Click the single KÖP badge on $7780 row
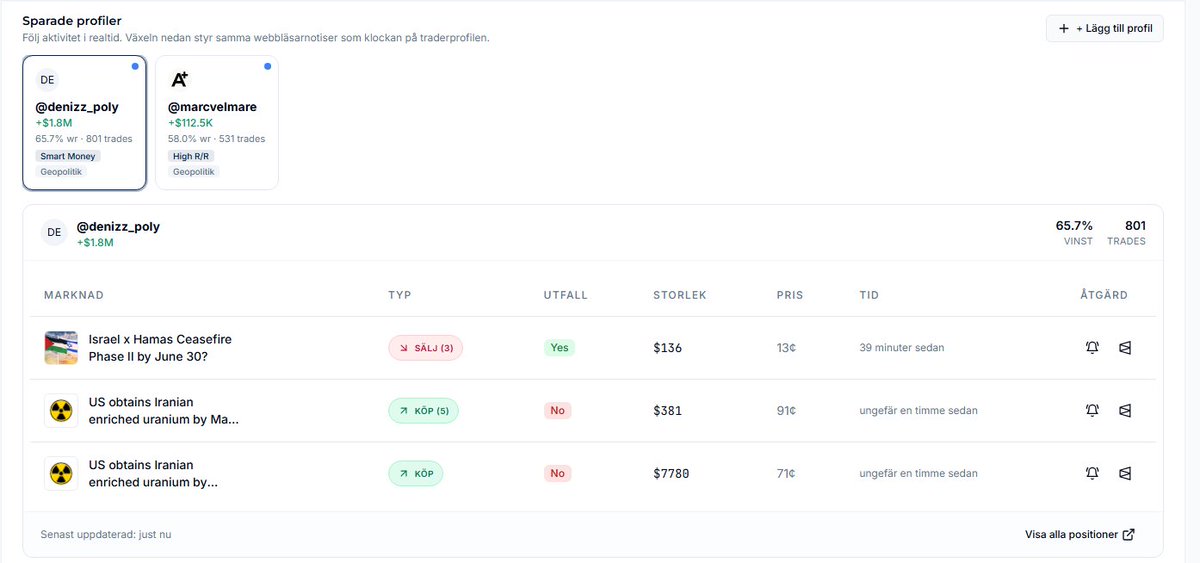 [x=415, y=473]
